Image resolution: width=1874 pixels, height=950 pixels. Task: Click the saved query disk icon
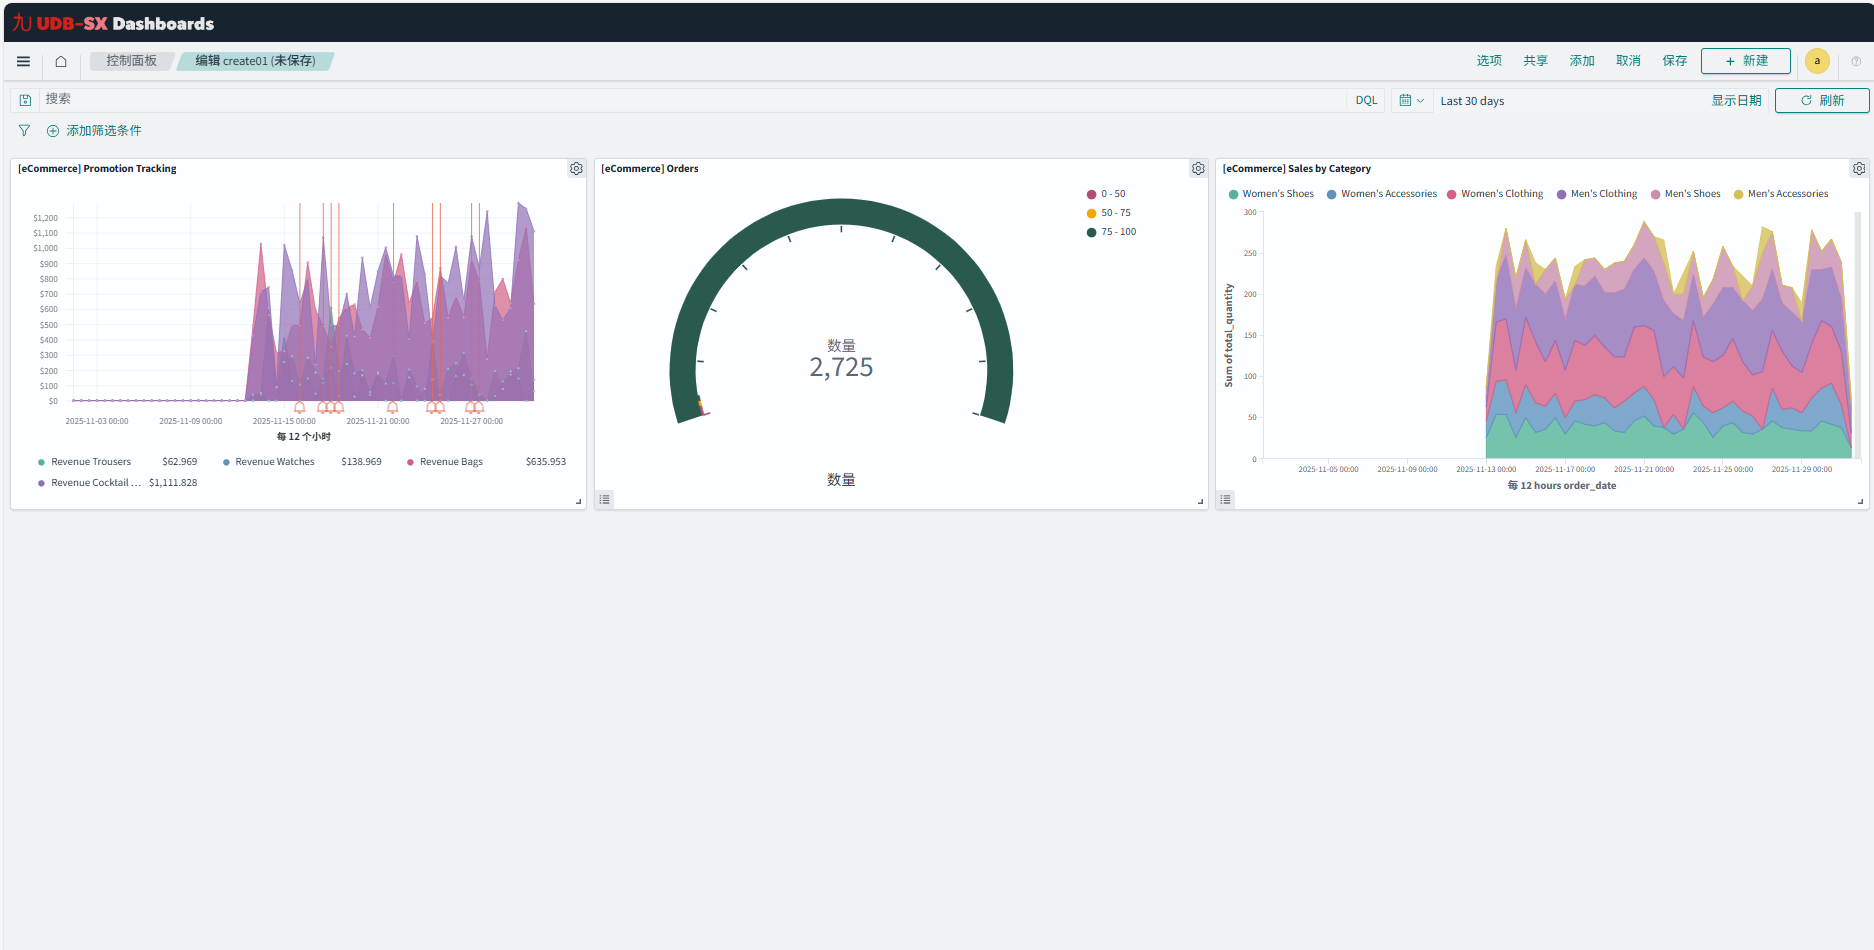tap(25, 100)
